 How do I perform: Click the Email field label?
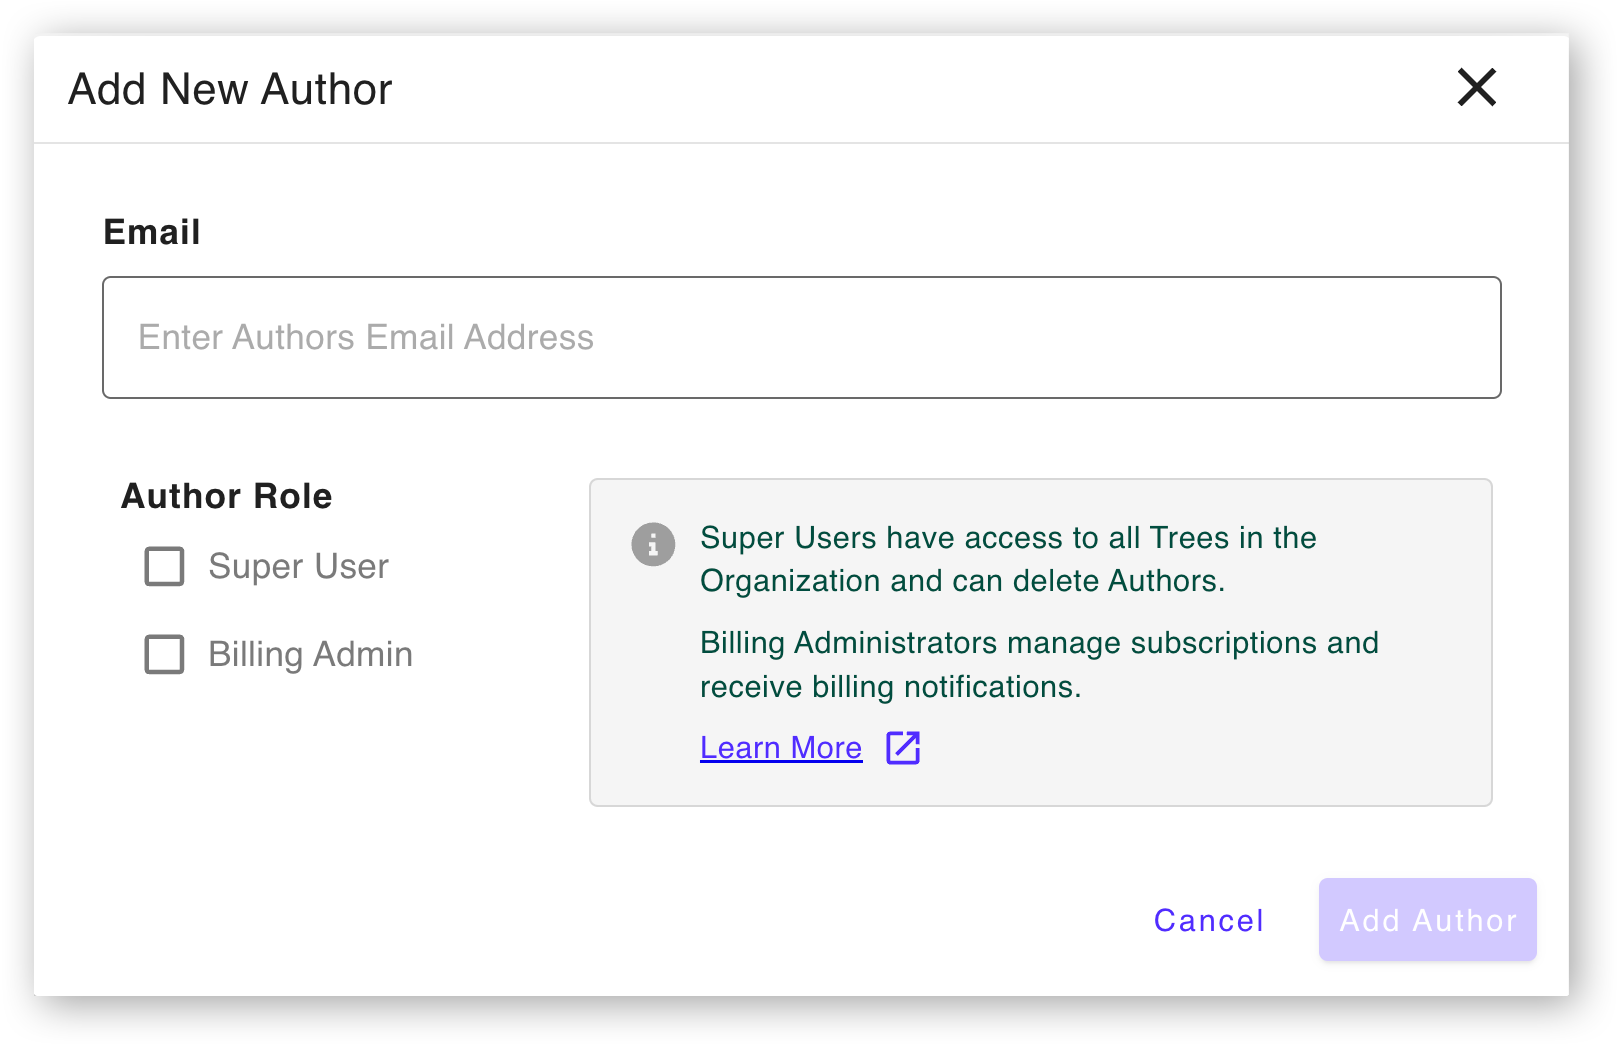[x=152, y=232]
